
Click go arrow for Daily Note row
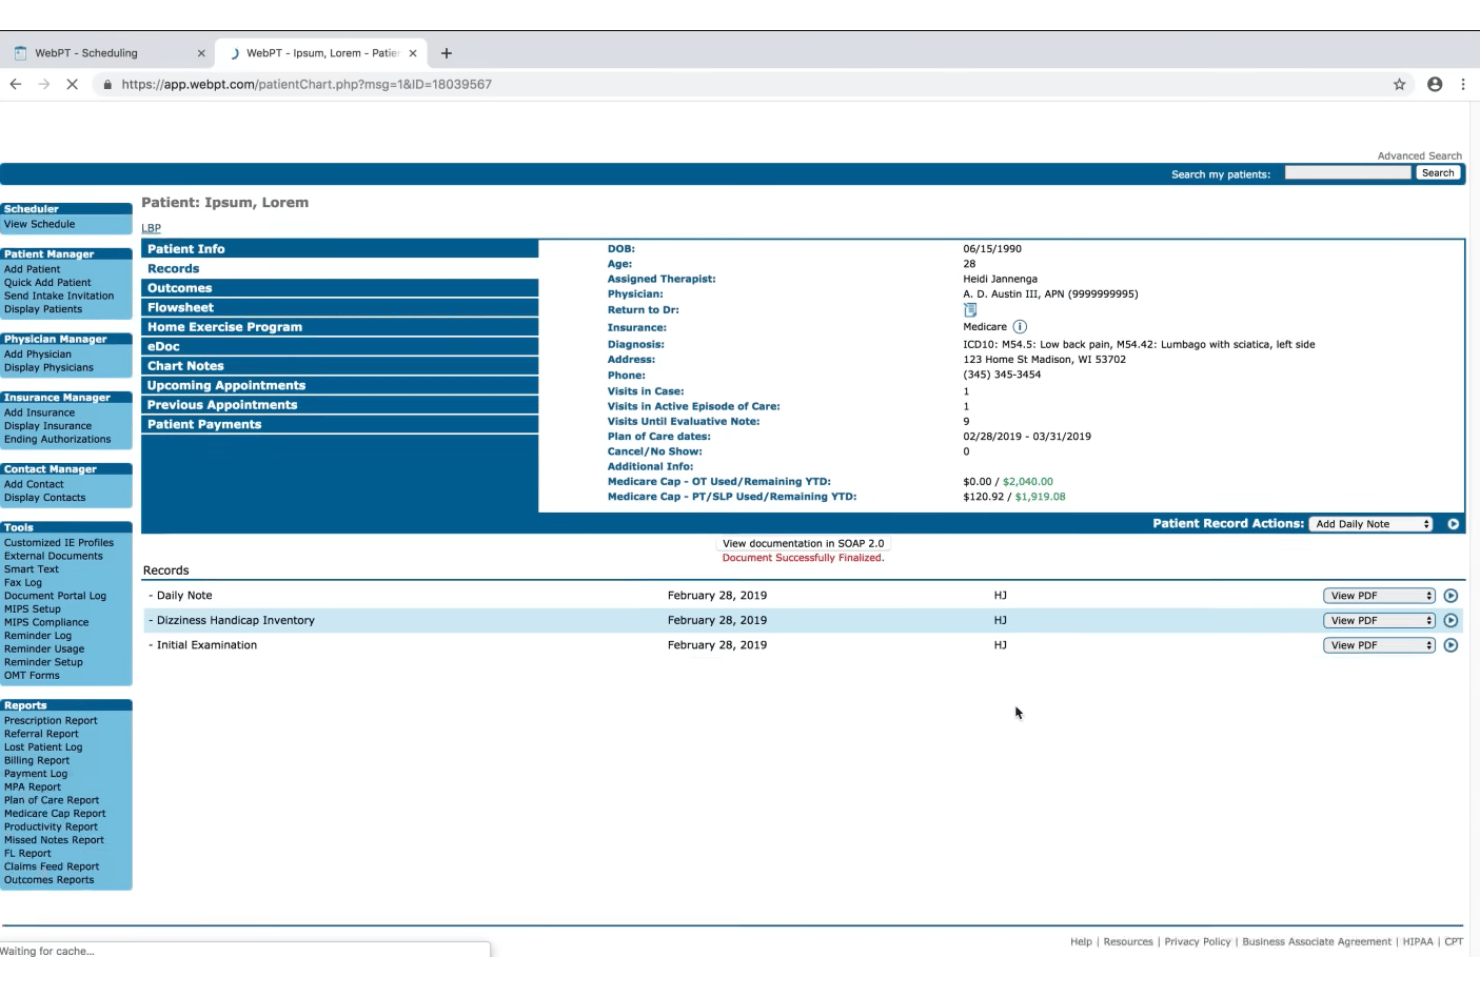[x=1451, y=596]
